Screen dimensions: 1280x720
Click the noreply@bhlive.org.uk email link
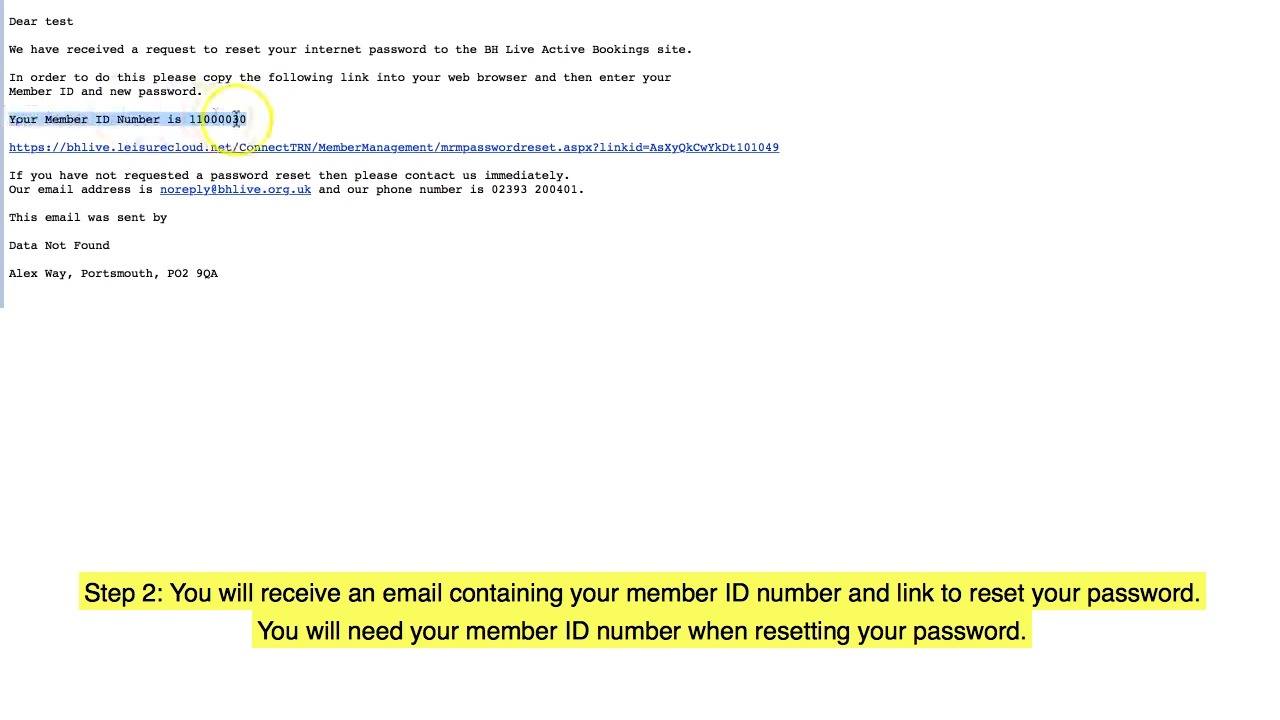pos(235,190)
